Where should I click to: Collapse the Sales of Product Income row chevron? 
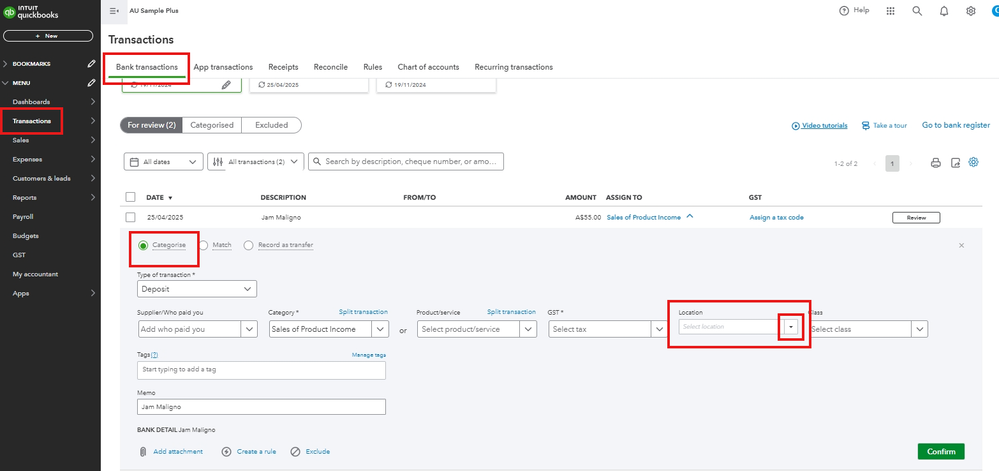(x=689, y=217)
